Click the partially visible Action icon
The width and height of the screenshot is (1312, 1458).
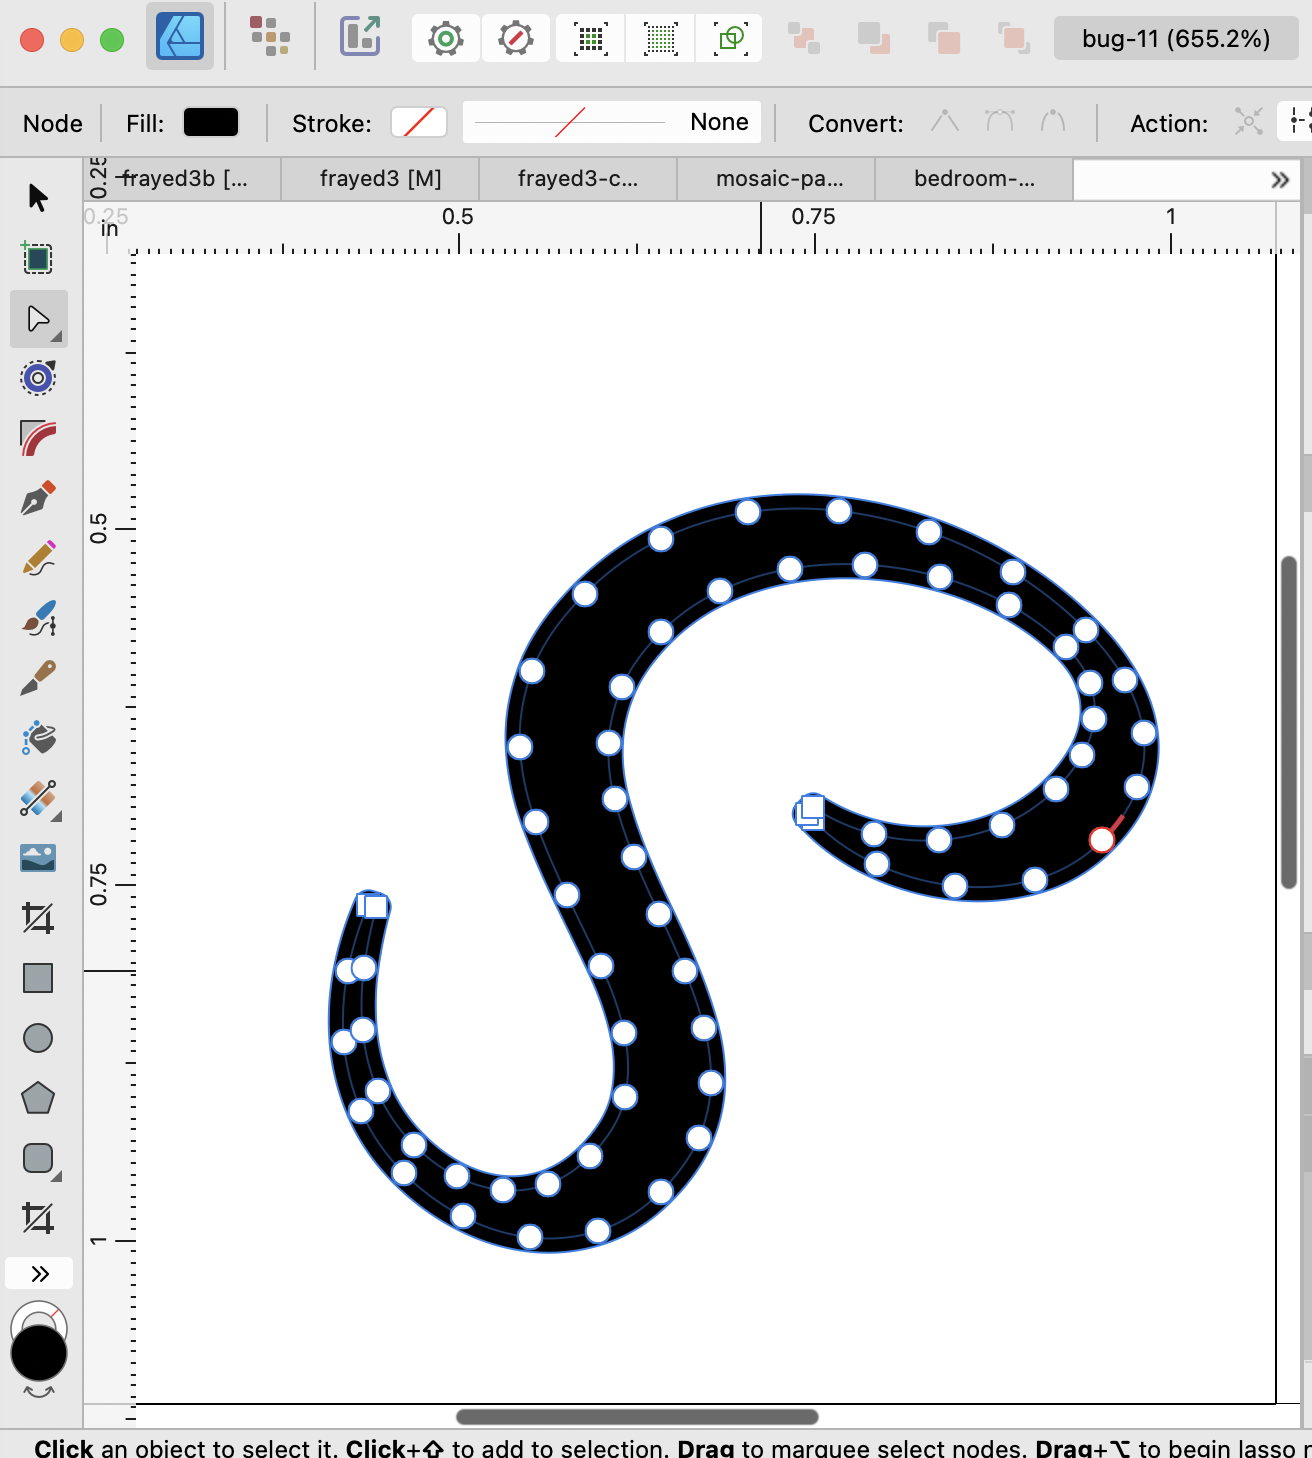coord(1298,122)
